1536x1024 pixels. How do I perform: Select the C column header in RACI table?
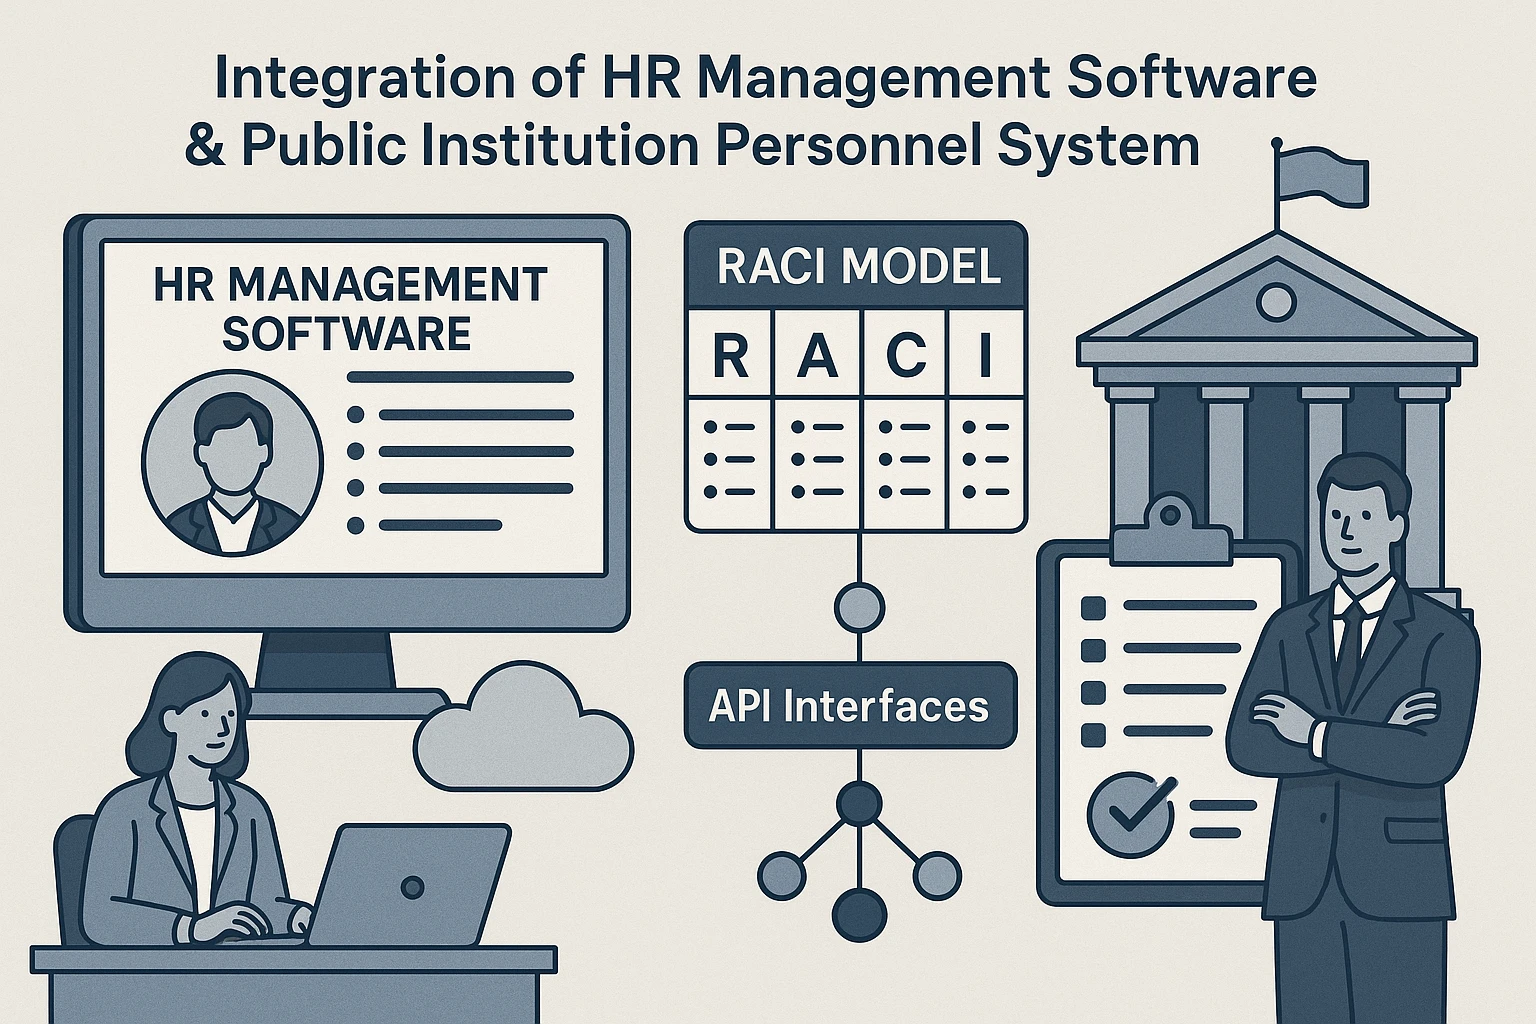point(904,355)
